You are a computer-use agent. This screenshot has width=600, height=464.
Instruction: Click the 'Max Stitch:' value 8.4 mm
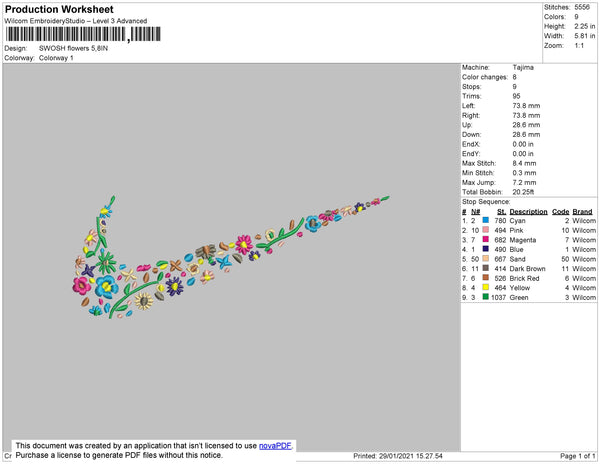(524, 163)
